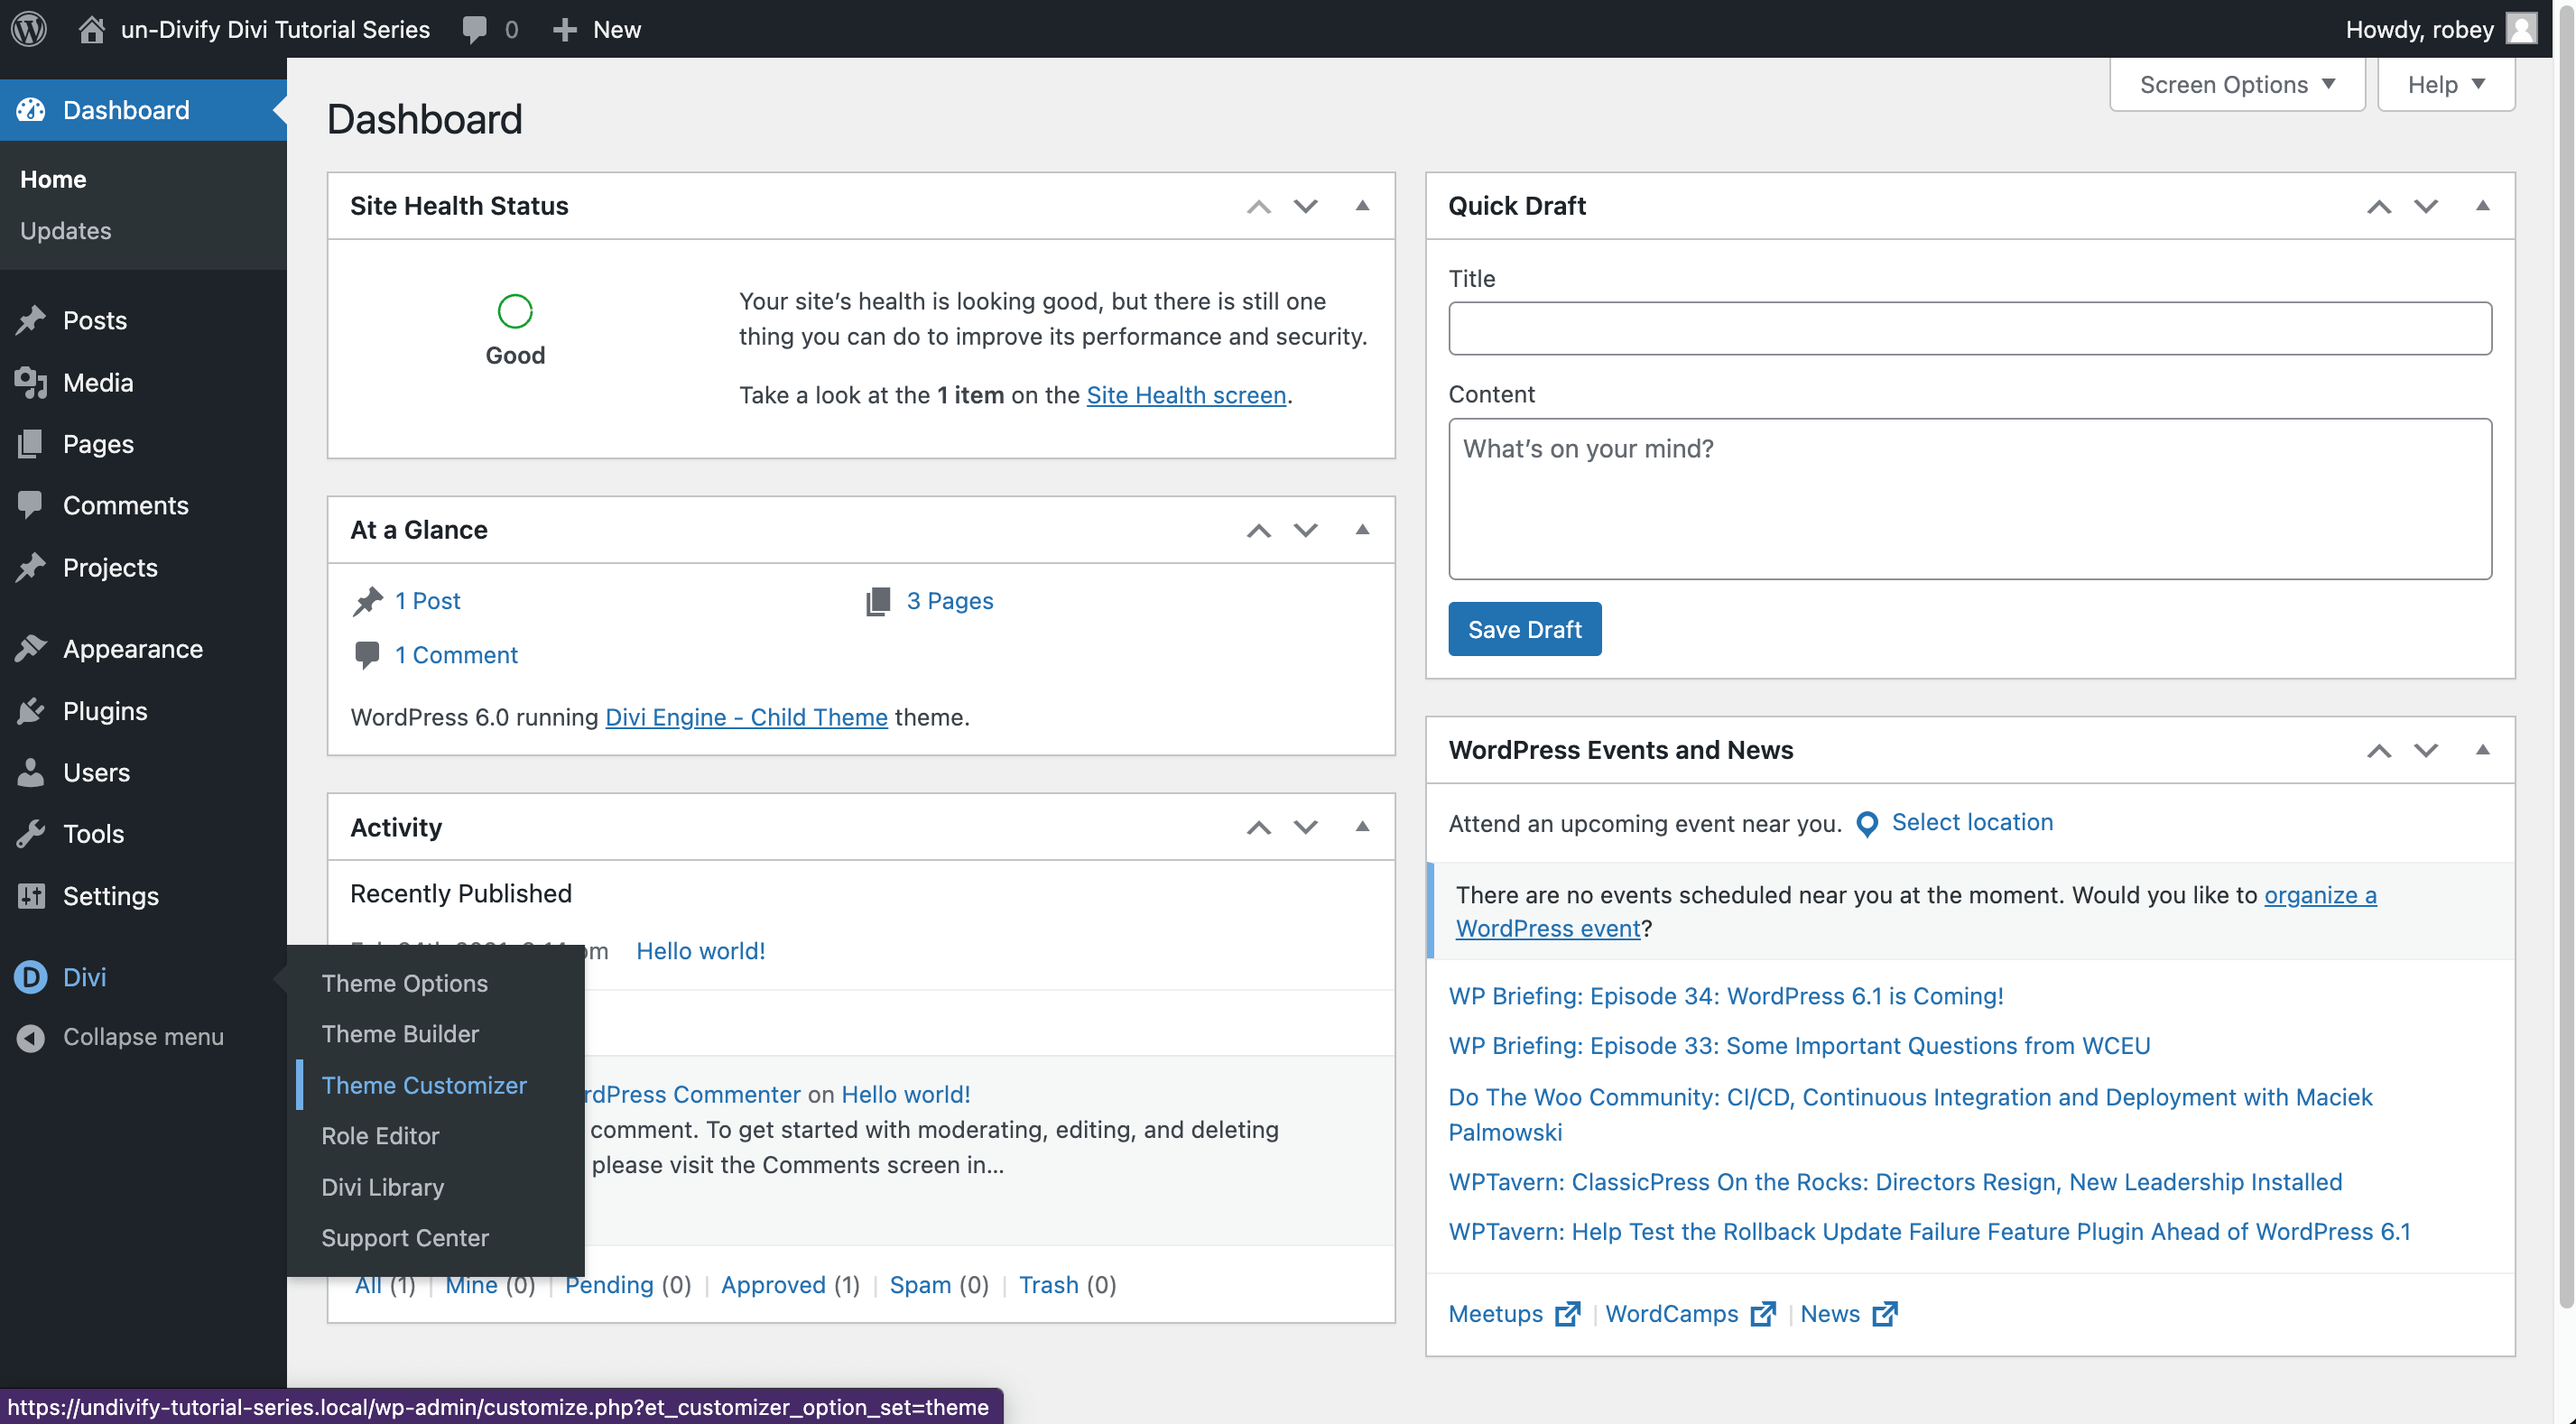
Task: Click the pin icon next to 1 Post
Action: click(x=368, y=601)
